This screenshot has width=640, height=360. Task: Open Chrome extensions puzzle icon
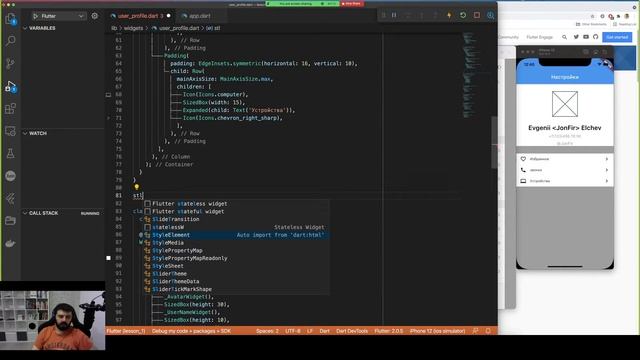pyautogui.click(x=618, y=16)
